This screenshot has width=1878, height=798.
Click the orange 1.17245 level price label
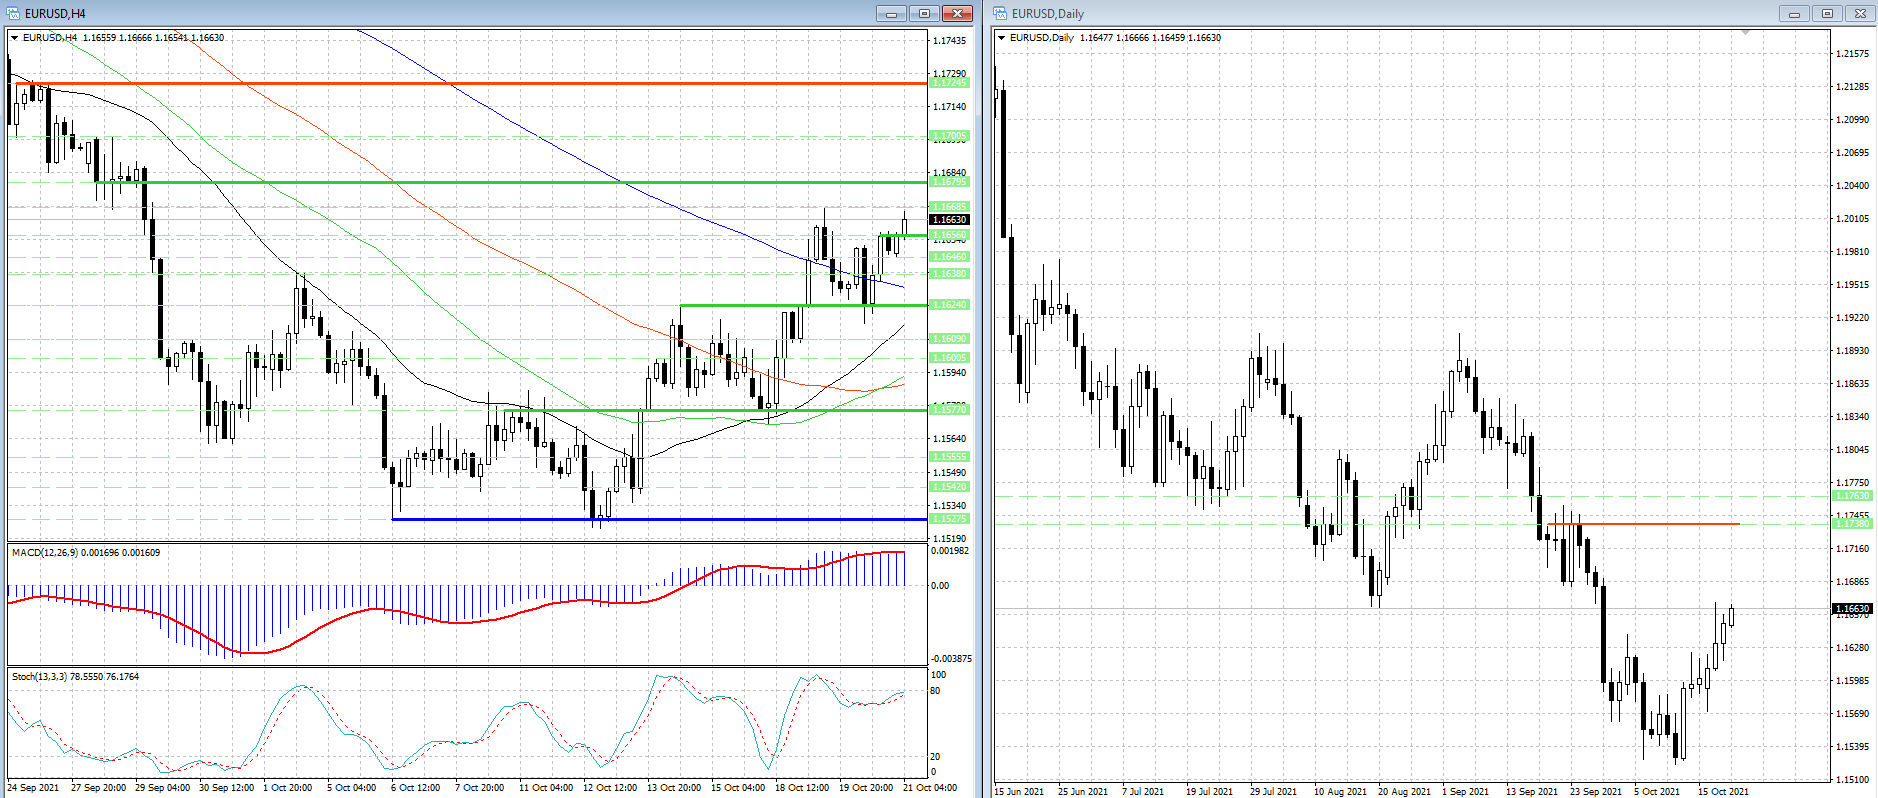(949, 83)
